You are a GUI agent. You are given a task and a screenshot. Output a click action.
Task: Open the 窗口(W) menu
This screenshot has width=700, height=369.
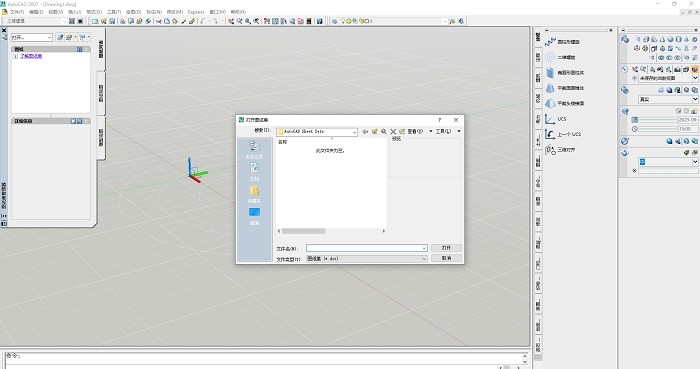pyautogui.click(x=218, y=12)
